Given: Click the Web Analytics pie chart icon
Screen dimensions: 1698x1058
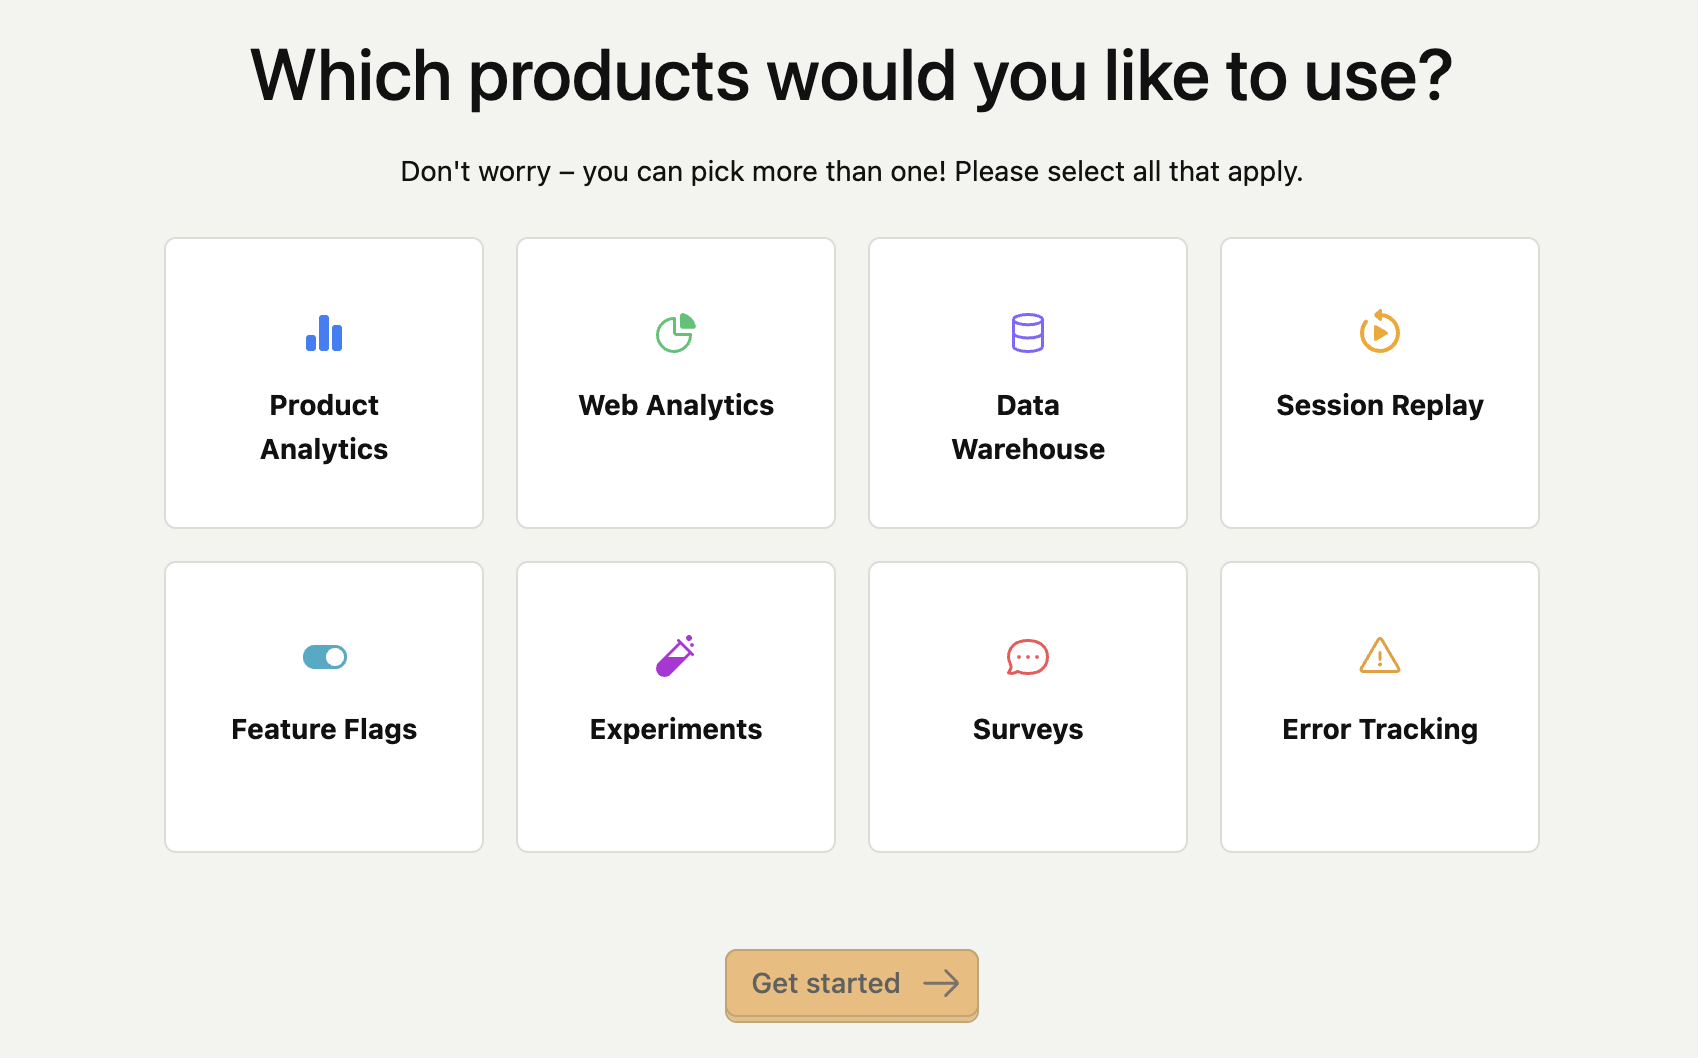Looking at the screenshot, I should point(676,333).
